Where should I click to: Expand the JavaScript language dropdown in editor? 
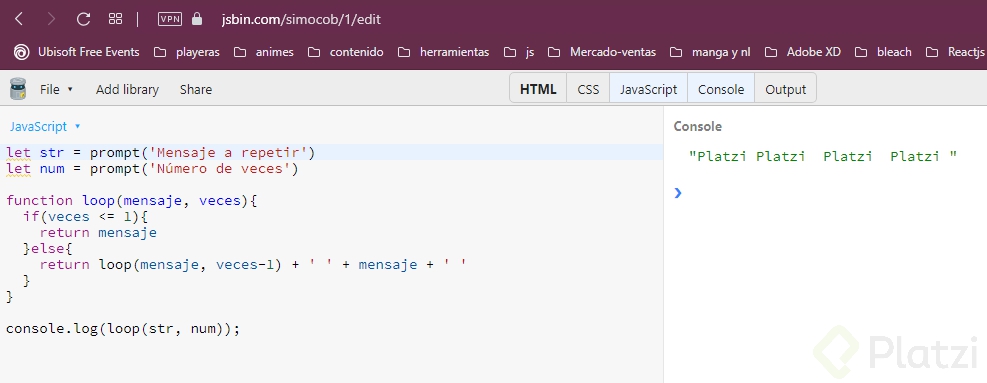45,127
